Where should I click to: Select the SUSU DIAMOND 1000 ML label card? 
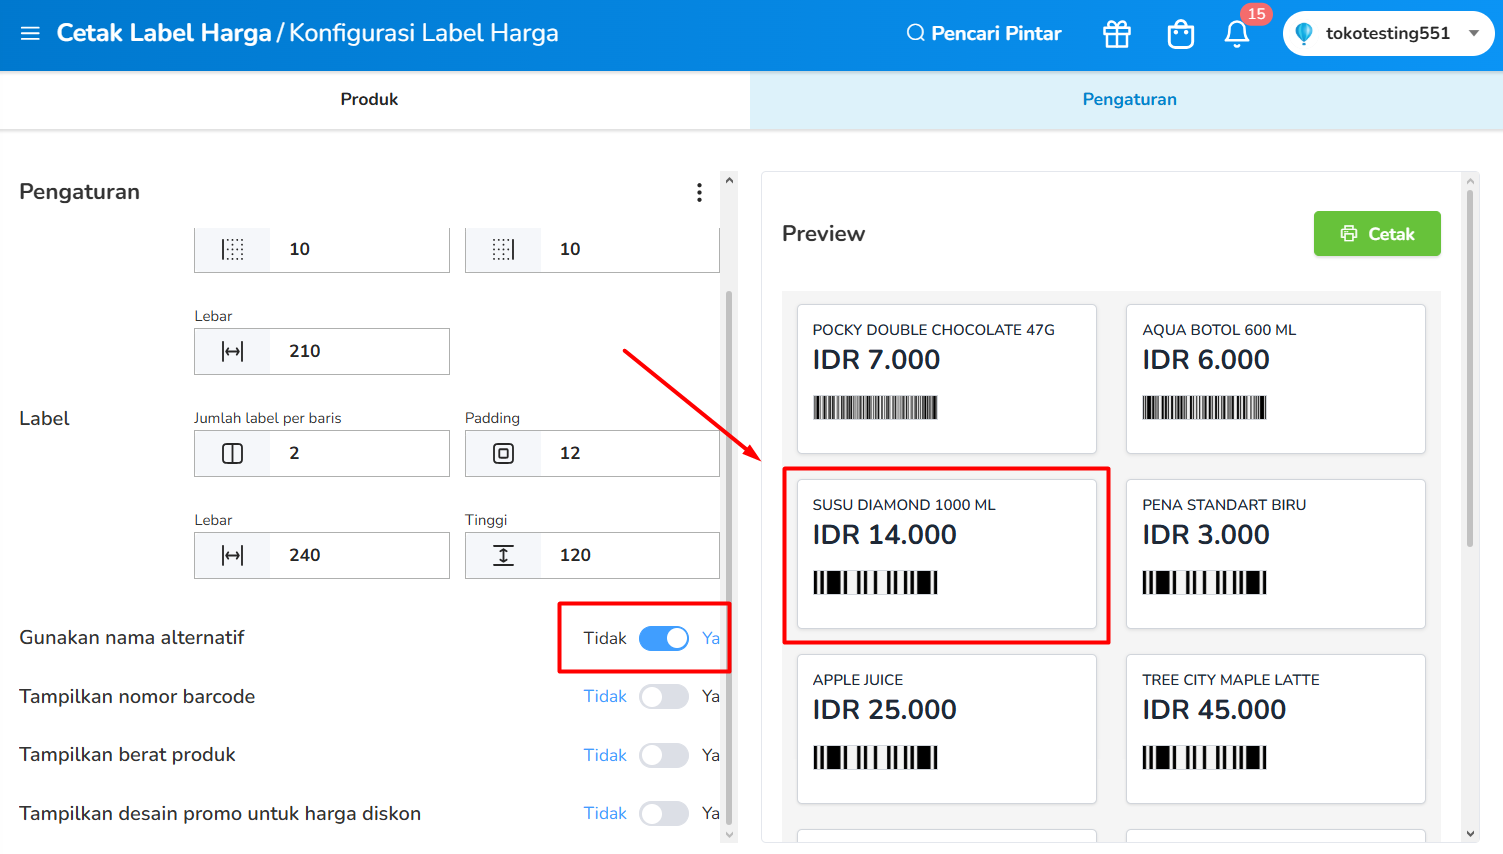(x=947, y=554)
